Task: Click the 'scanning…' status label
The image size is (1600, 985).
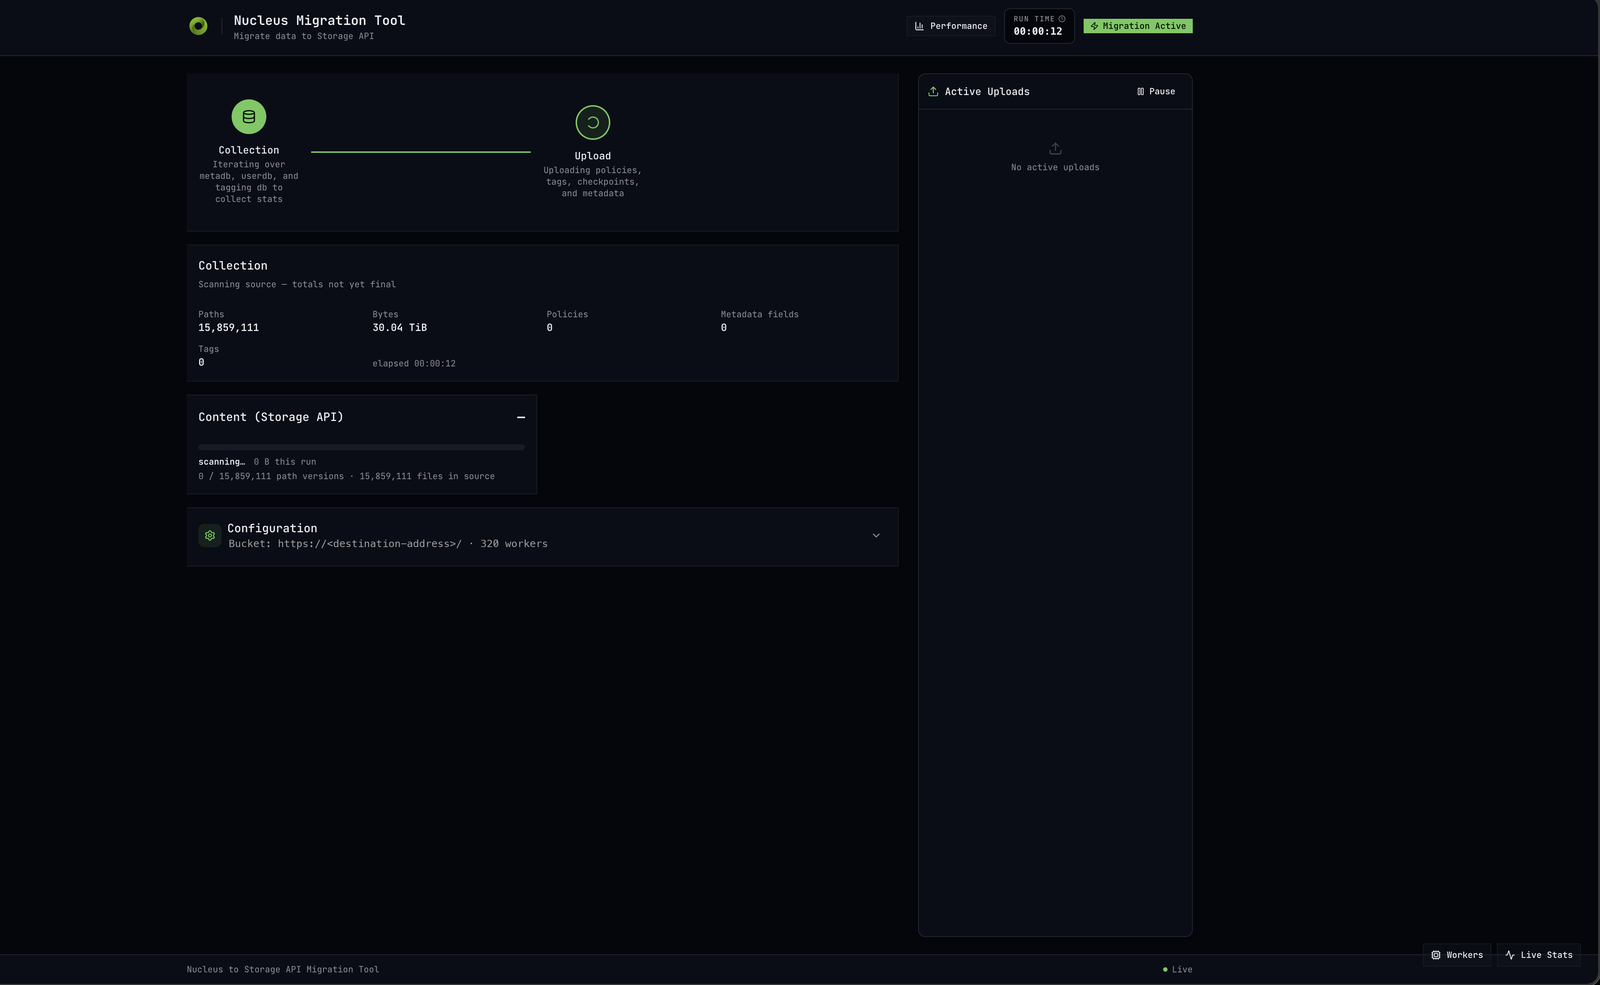Action: pyautogui.click(x=221, y=462)
